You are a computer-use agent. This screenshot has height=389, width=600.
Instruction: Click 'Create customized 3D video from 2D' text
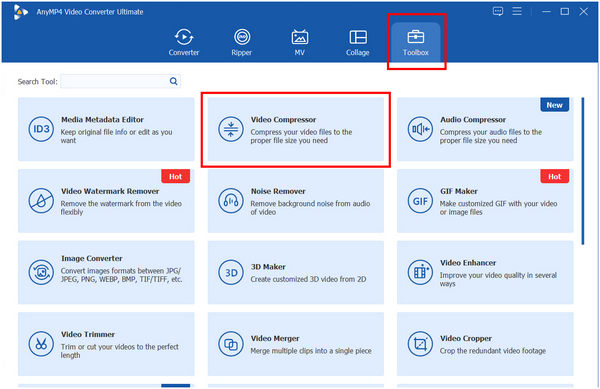pyautogui.click(x=308, y=279)
